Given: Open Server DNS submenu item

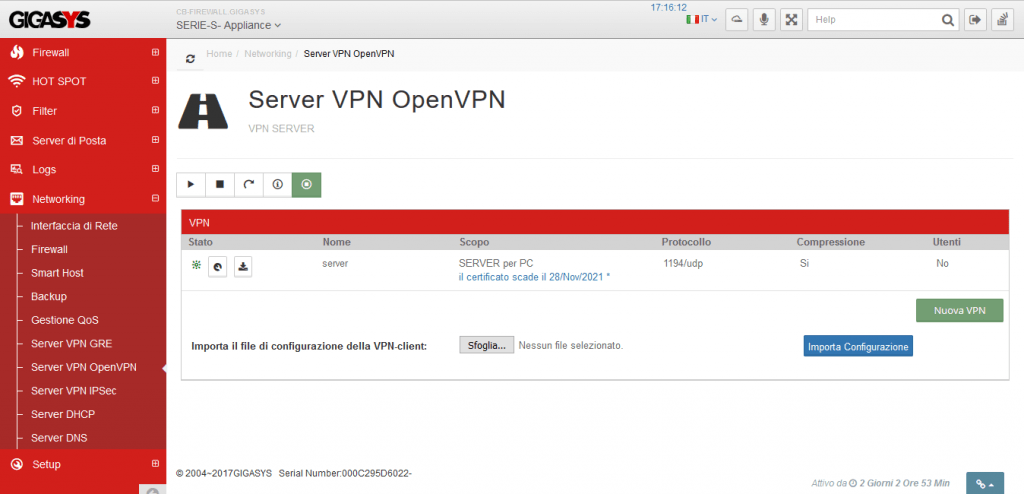Looking at the screenshot, I should point(59,438).
